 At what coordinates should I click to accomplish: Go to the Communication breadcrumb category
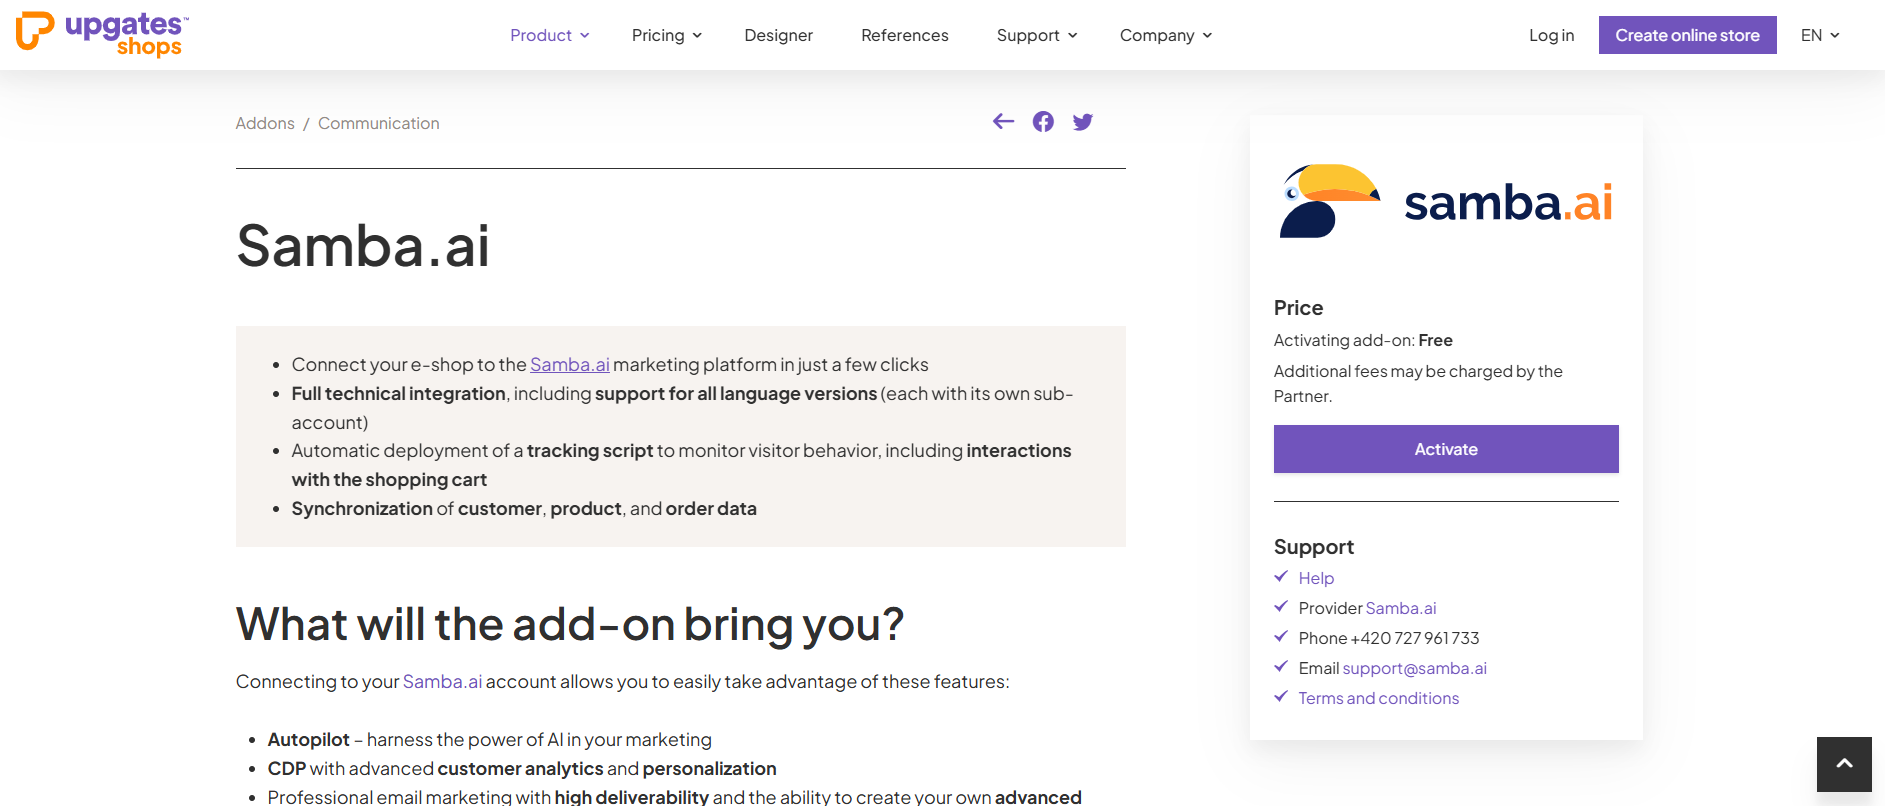click(x=378, y=123)
